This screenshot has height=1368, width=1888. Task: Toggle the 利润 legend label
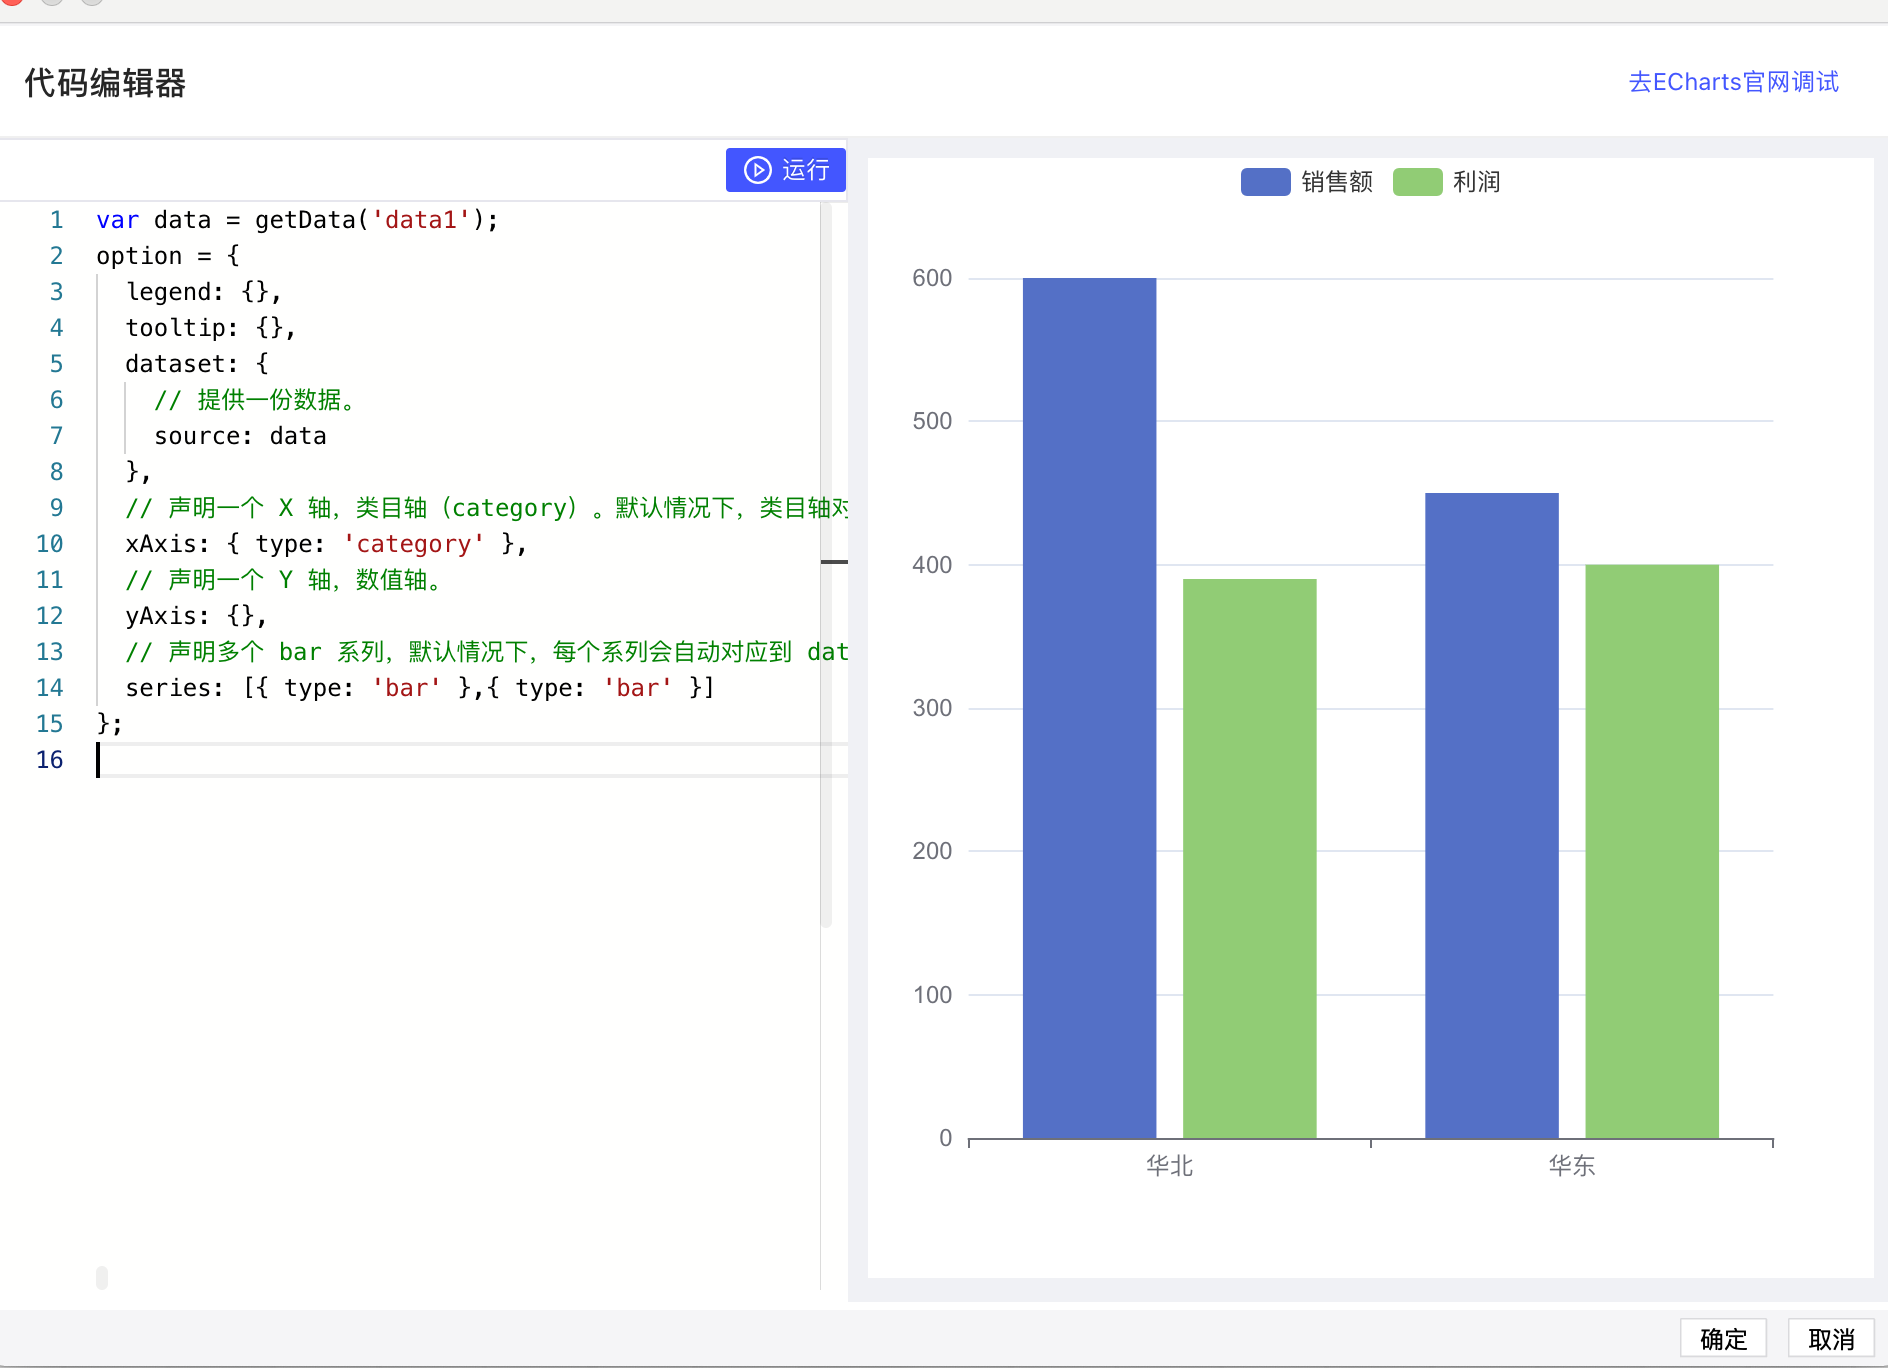1476,182
